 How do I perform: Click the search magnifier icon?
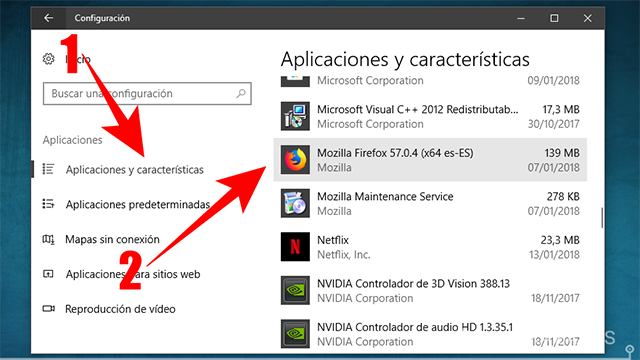point(241,93)
